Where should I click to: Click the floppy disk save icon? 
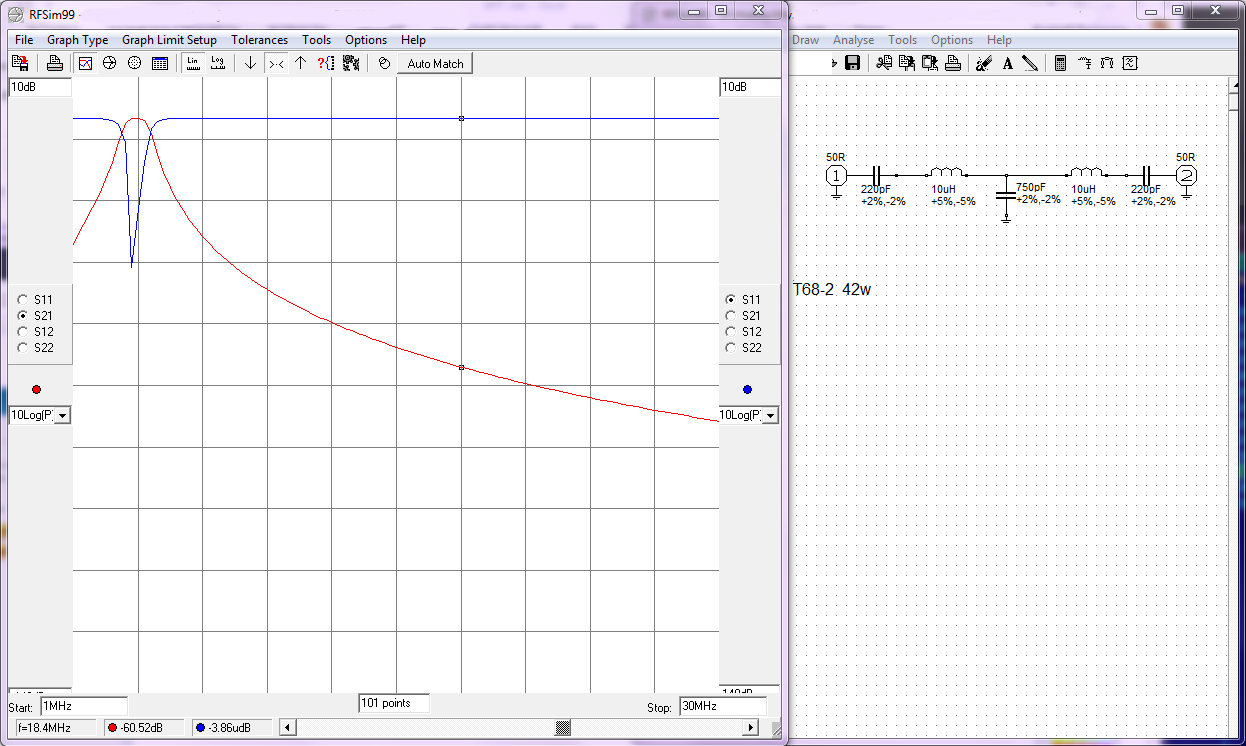pyautogui.click(x=852, y=63)
